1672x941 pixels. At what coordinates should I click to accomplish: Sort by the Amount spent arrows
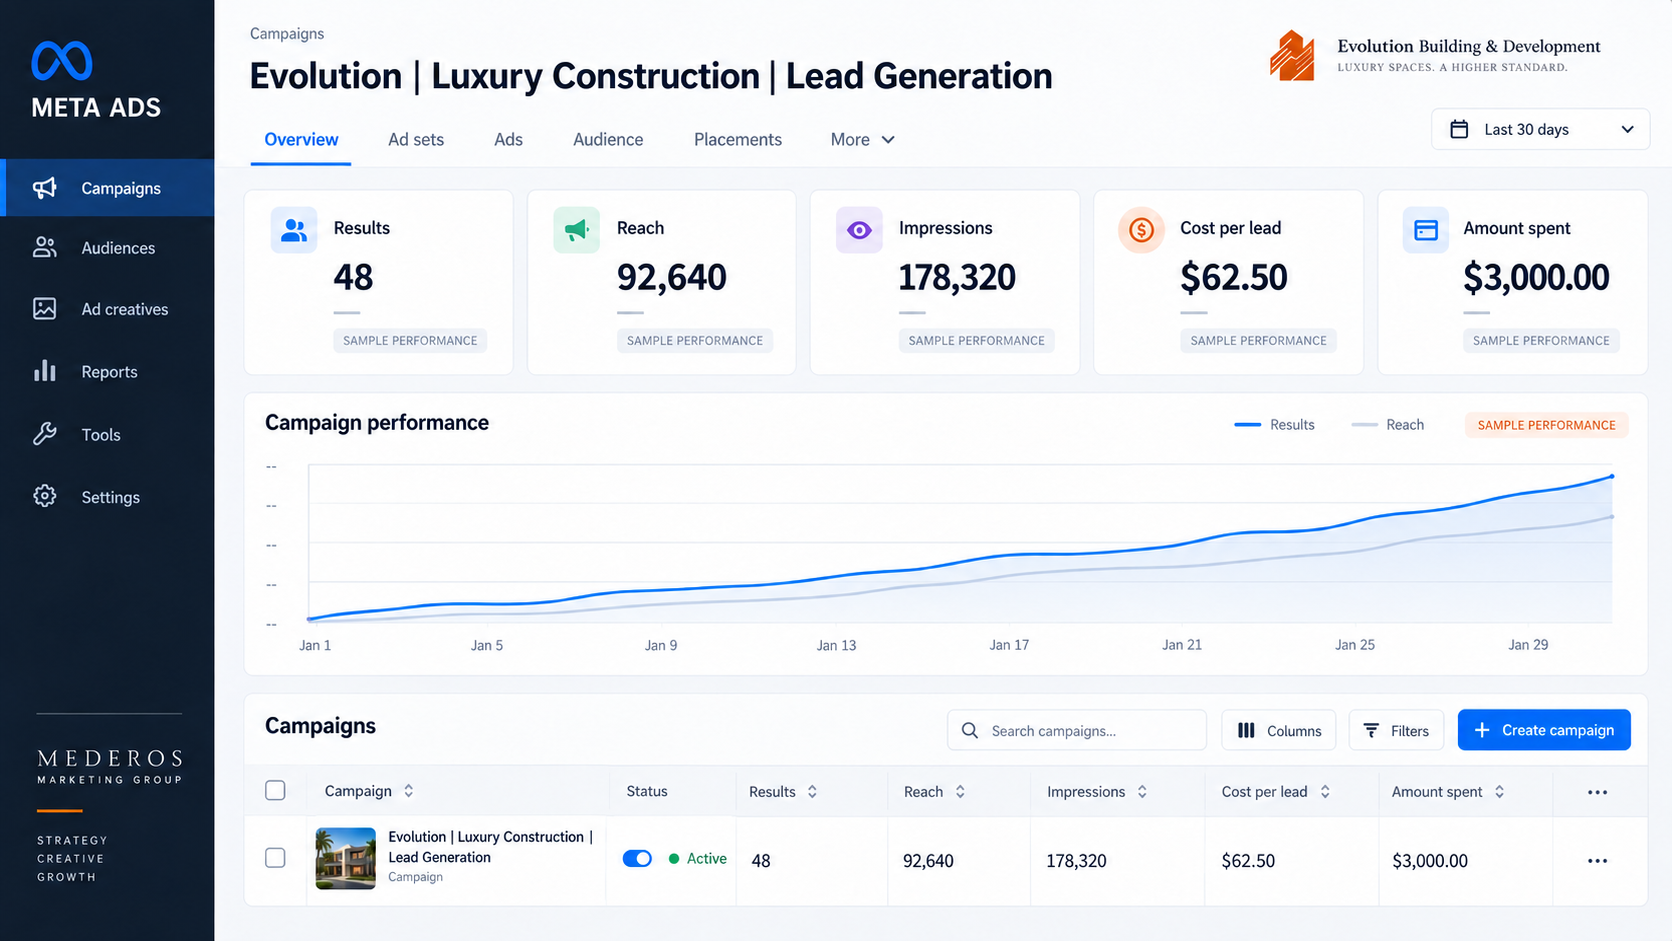tap(1499, 791)
